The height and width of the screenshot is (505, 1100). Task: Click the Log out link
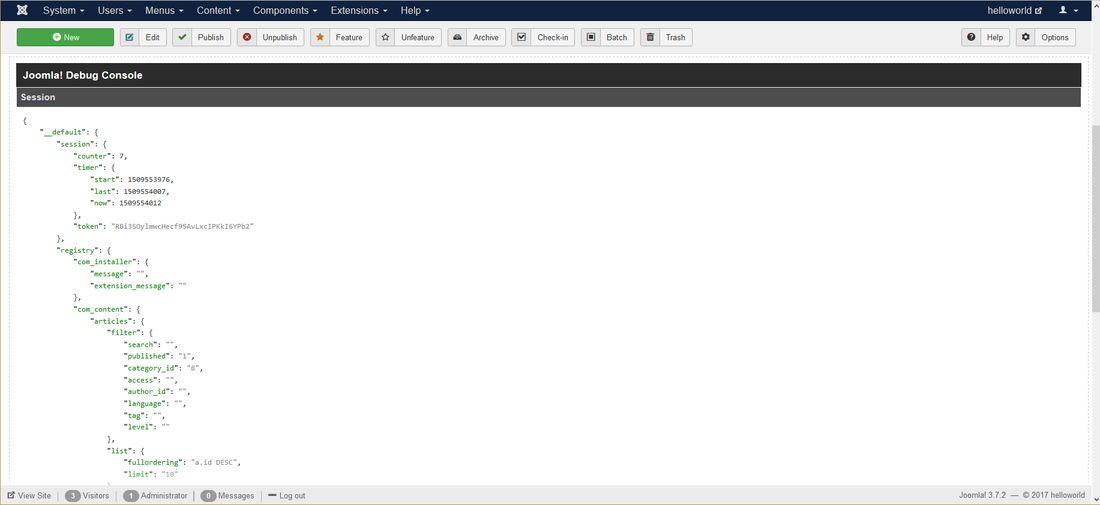coord(287,495)
